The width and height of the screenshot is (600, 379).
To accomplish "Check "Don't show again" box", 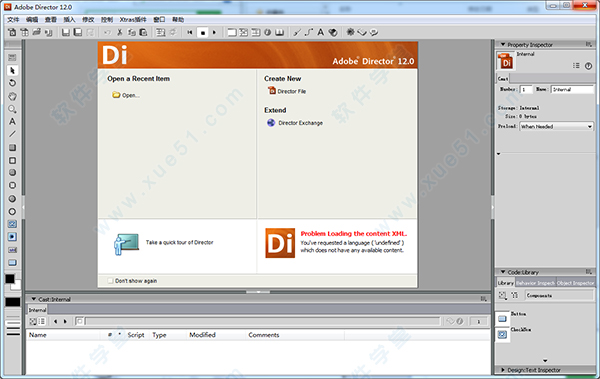I will pyautogui.click(x=110, y=281).
